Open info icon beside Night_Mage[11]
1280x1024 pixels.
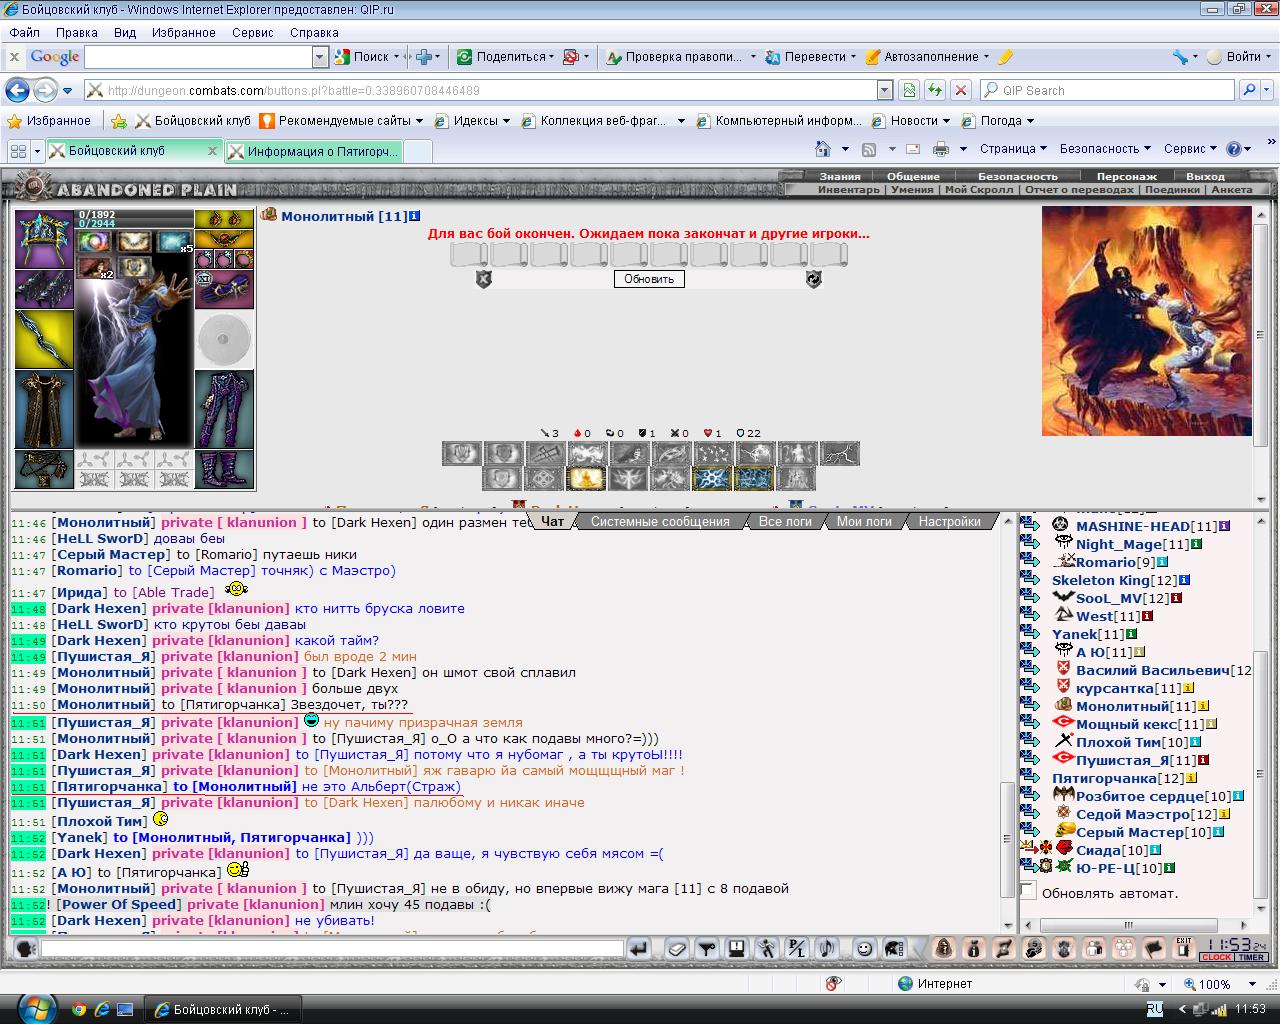1196,544
